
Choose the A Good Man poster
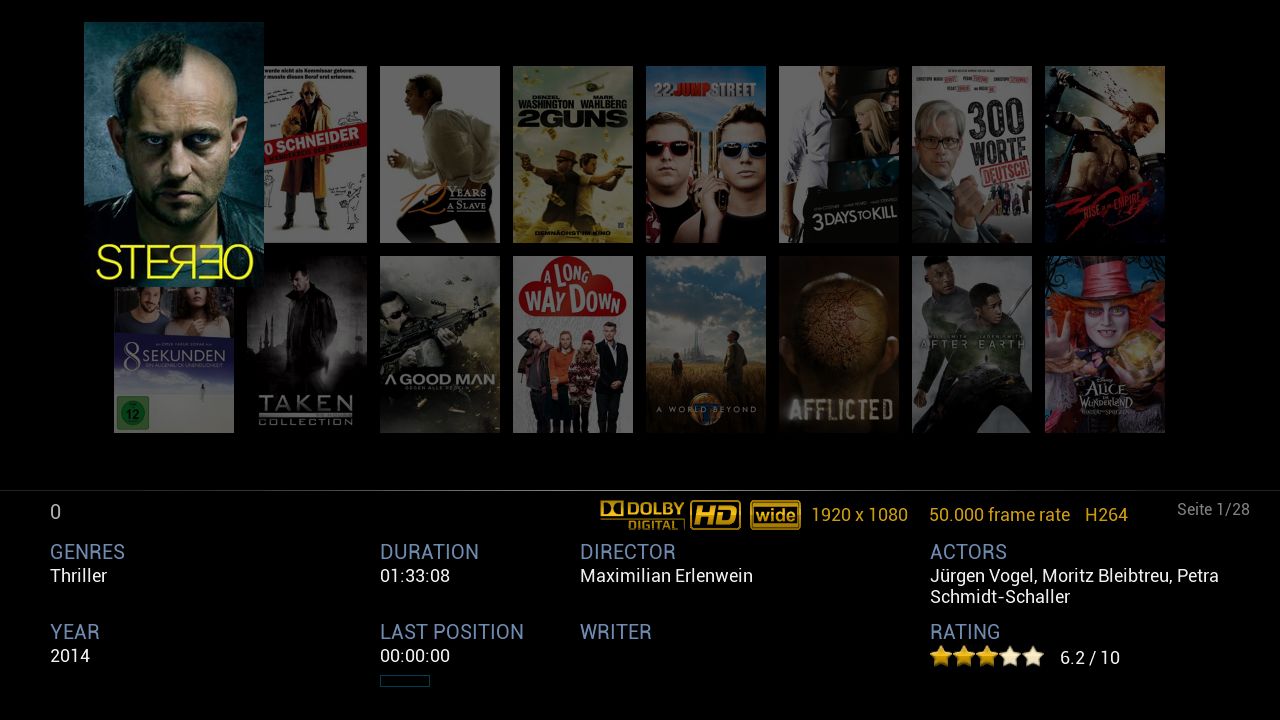tap(440, 344)
